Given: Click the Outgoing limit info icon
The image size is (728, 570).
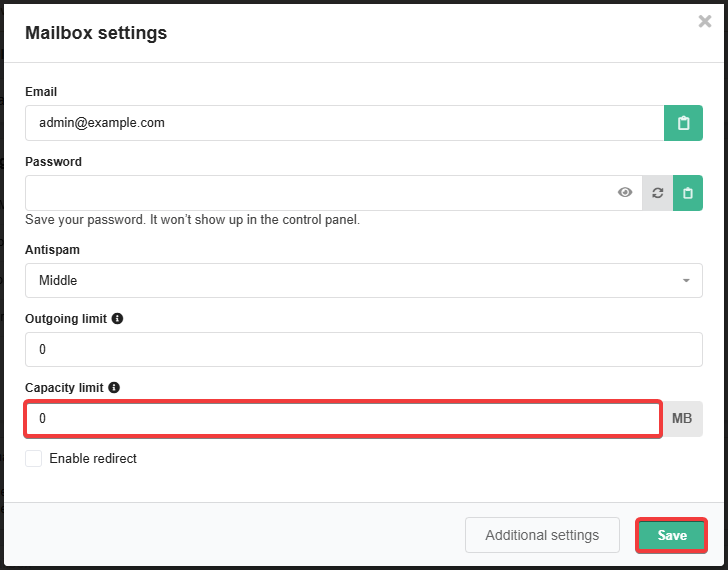Looking at the screenshot, I should (117, 318).
